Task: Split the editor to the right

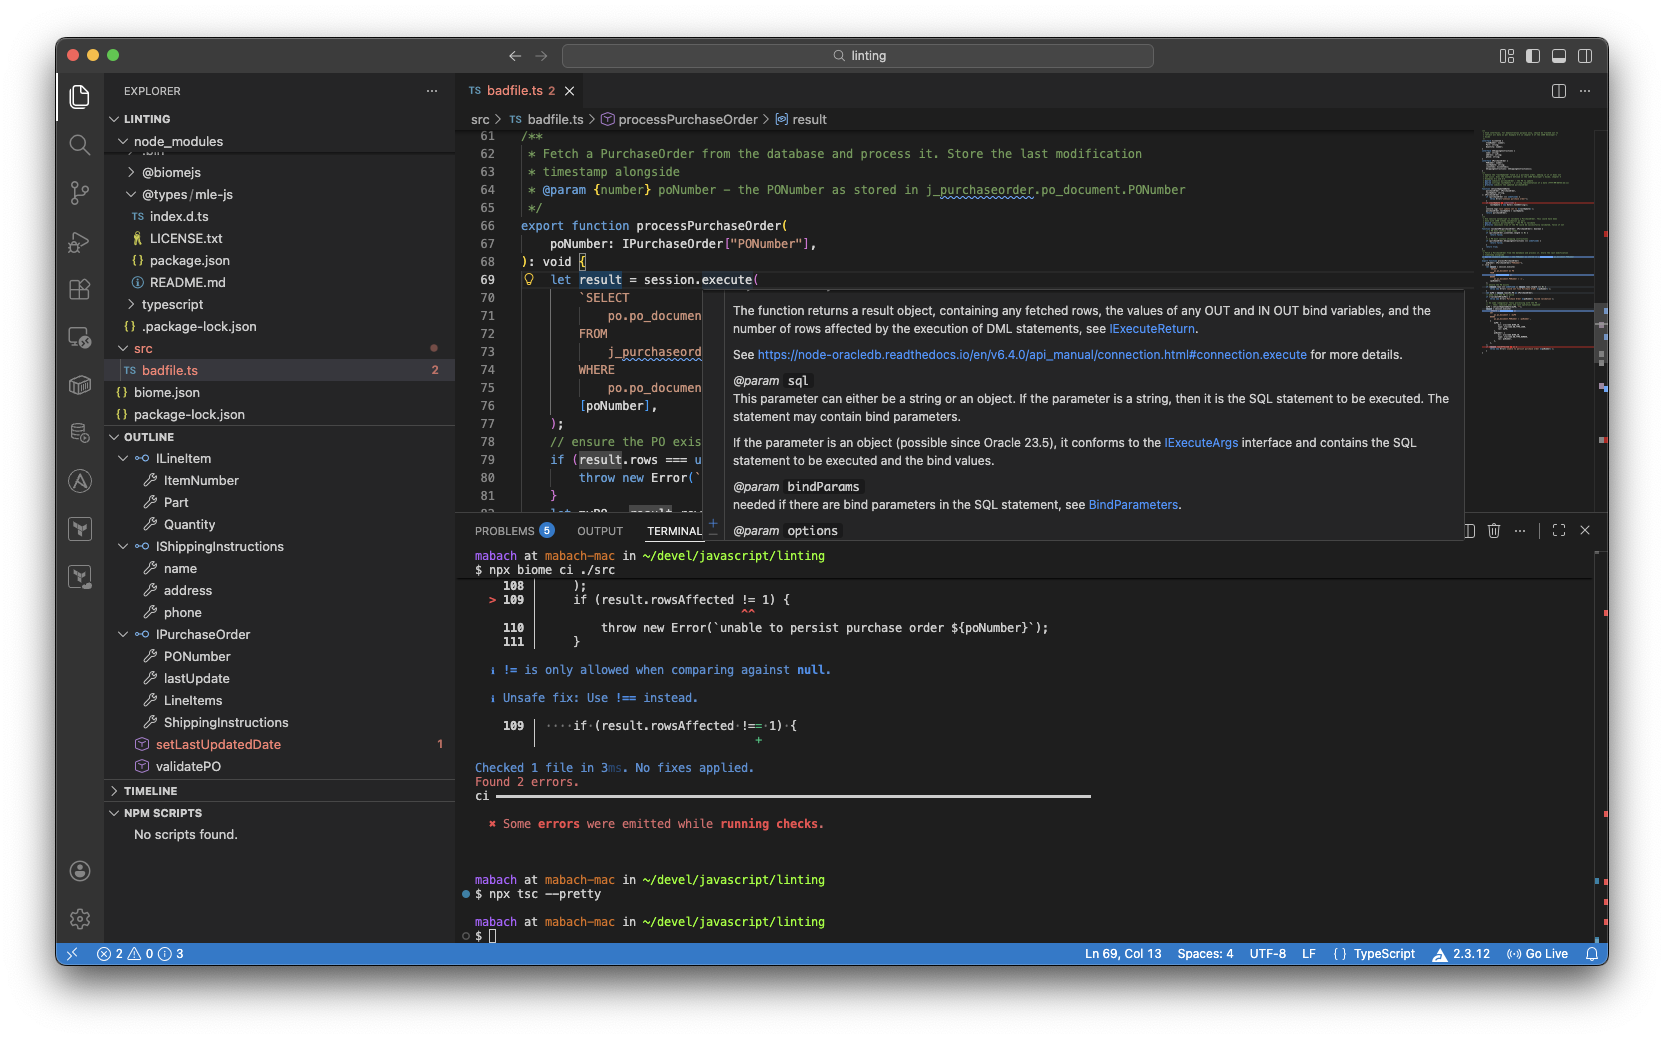Action: (x=1558, y=91)
